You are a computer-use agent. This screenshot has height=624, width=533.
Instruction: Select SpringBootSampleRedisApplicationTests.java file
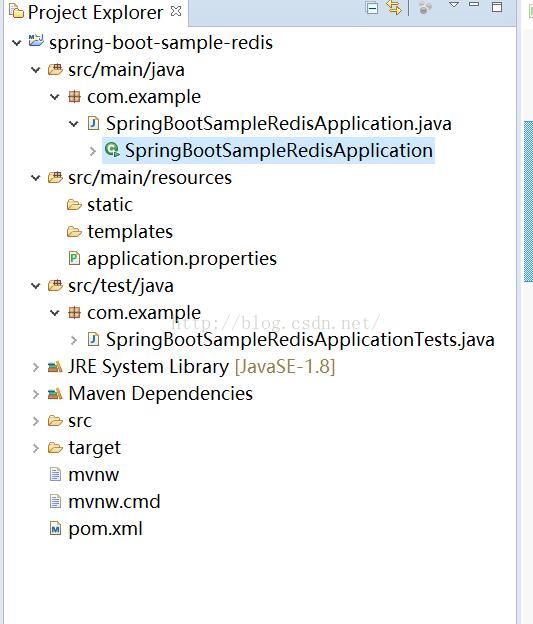(300, 340)
